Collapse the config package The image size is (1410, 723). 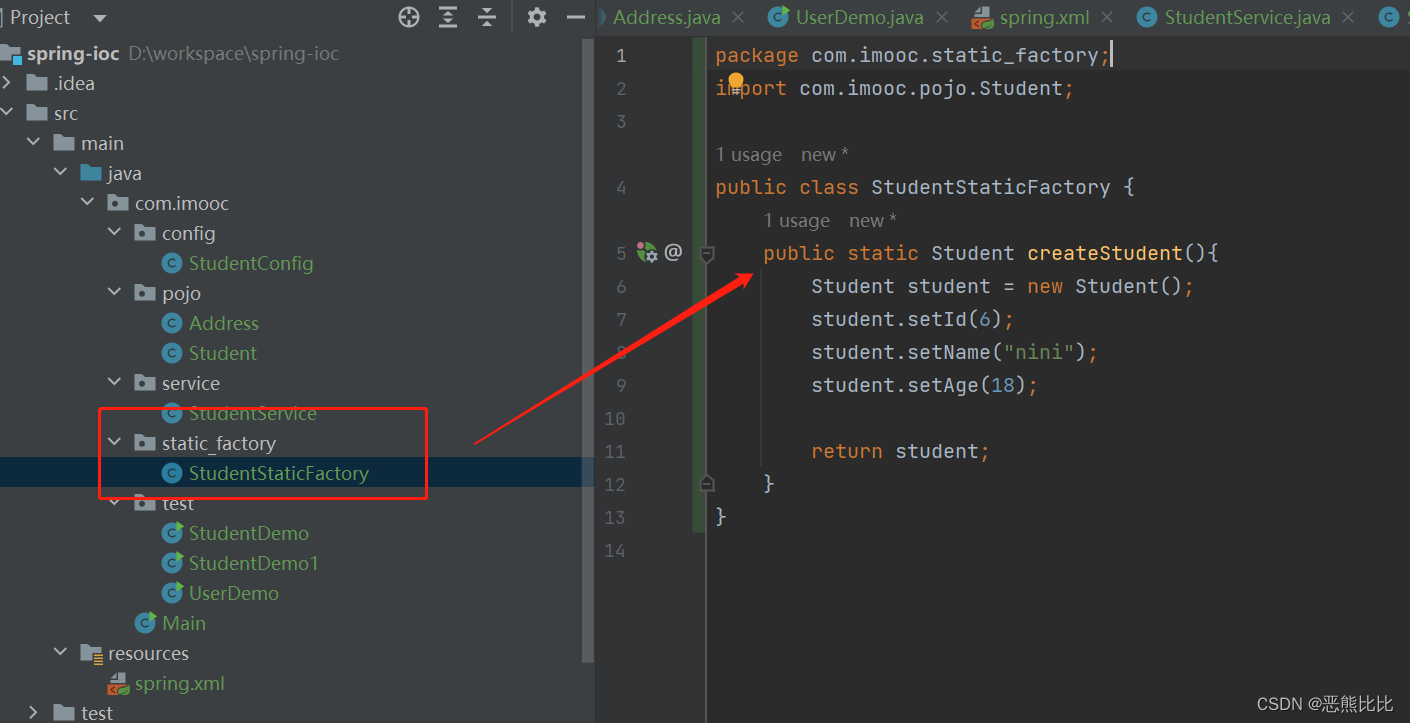tap(115, 233)
